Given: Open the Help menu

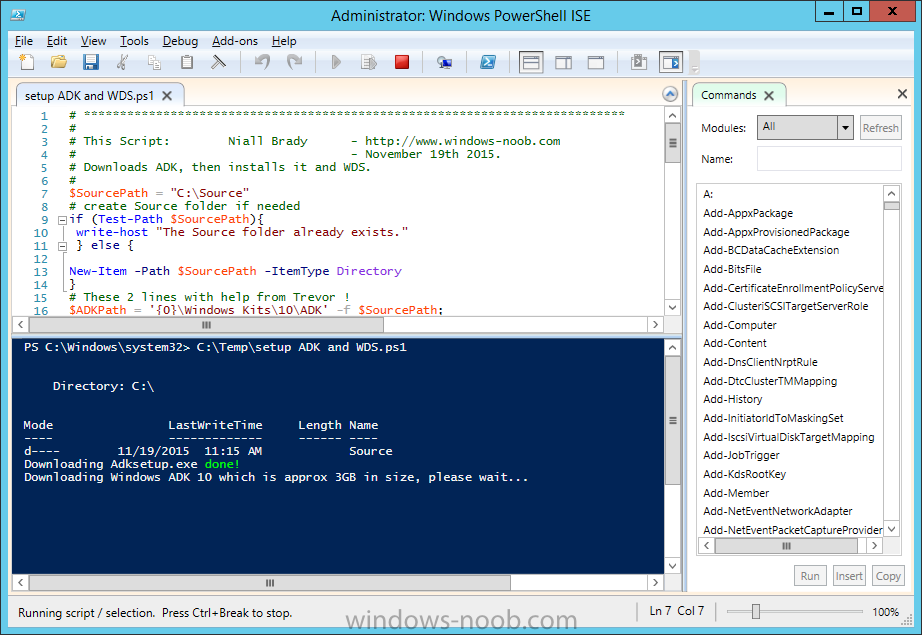Looking at the screenshot, I should [284, 41].
